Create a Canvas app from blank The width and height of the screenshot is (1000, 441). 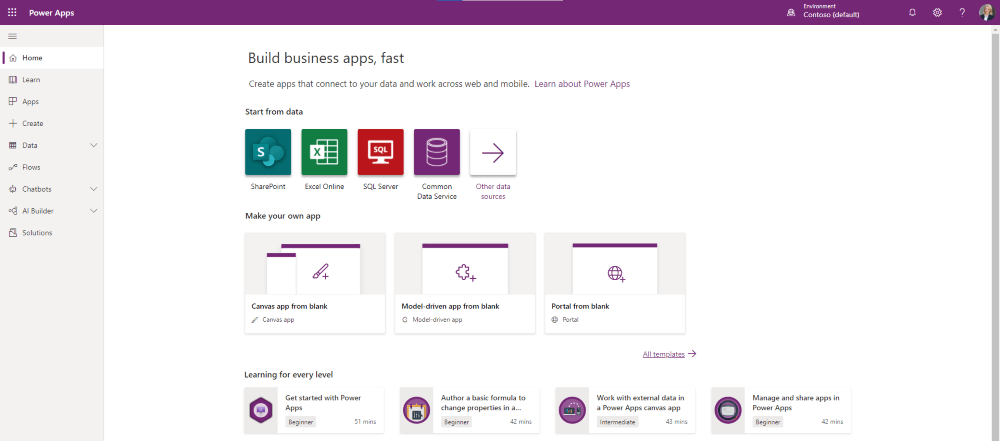(x=314, y=283)
